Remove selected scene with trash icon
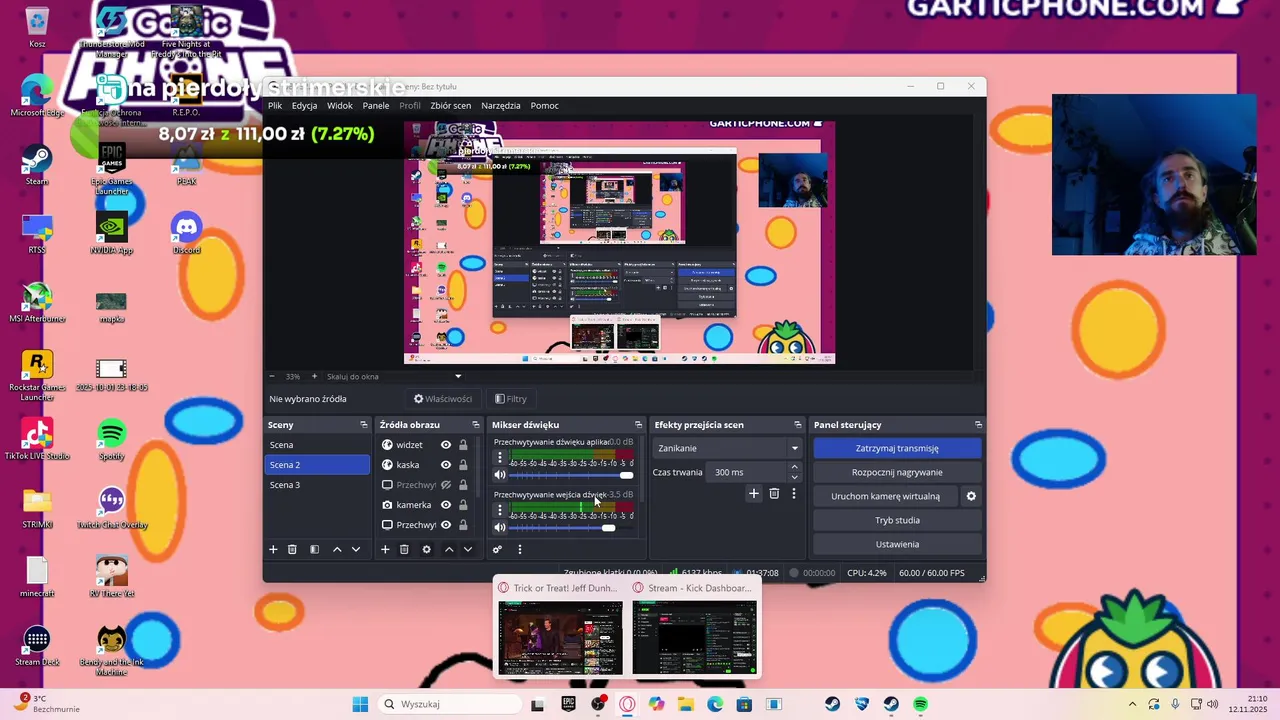Screen dimensions: 1280x720 [292, 549]
